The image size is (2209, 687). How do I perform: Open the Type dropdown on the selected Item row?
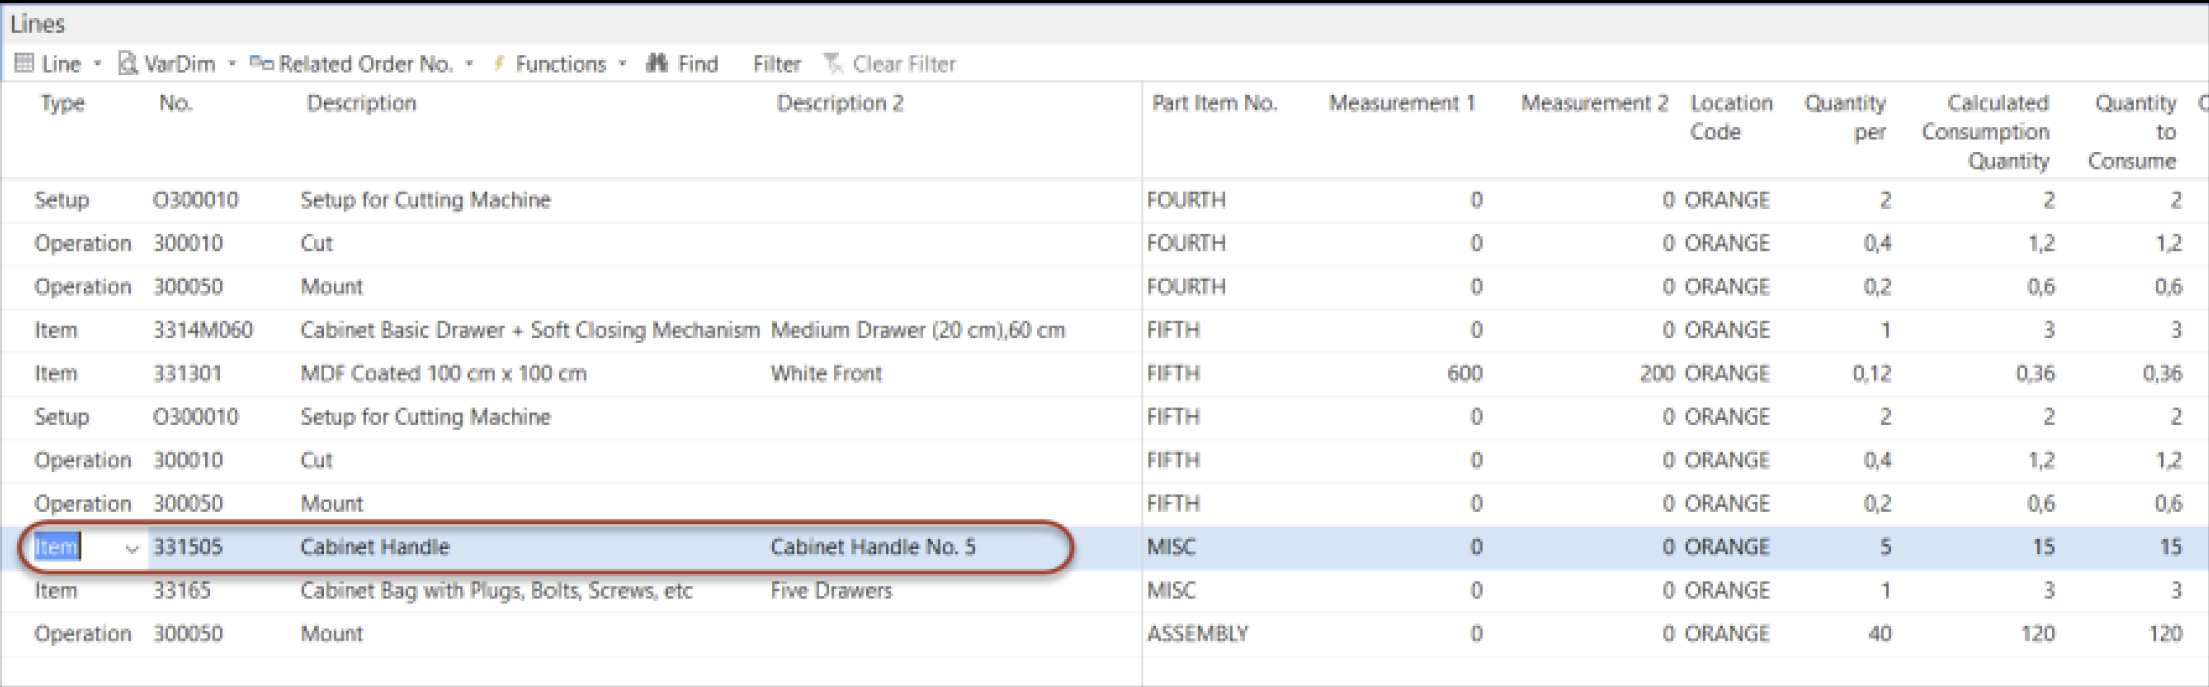131,548
